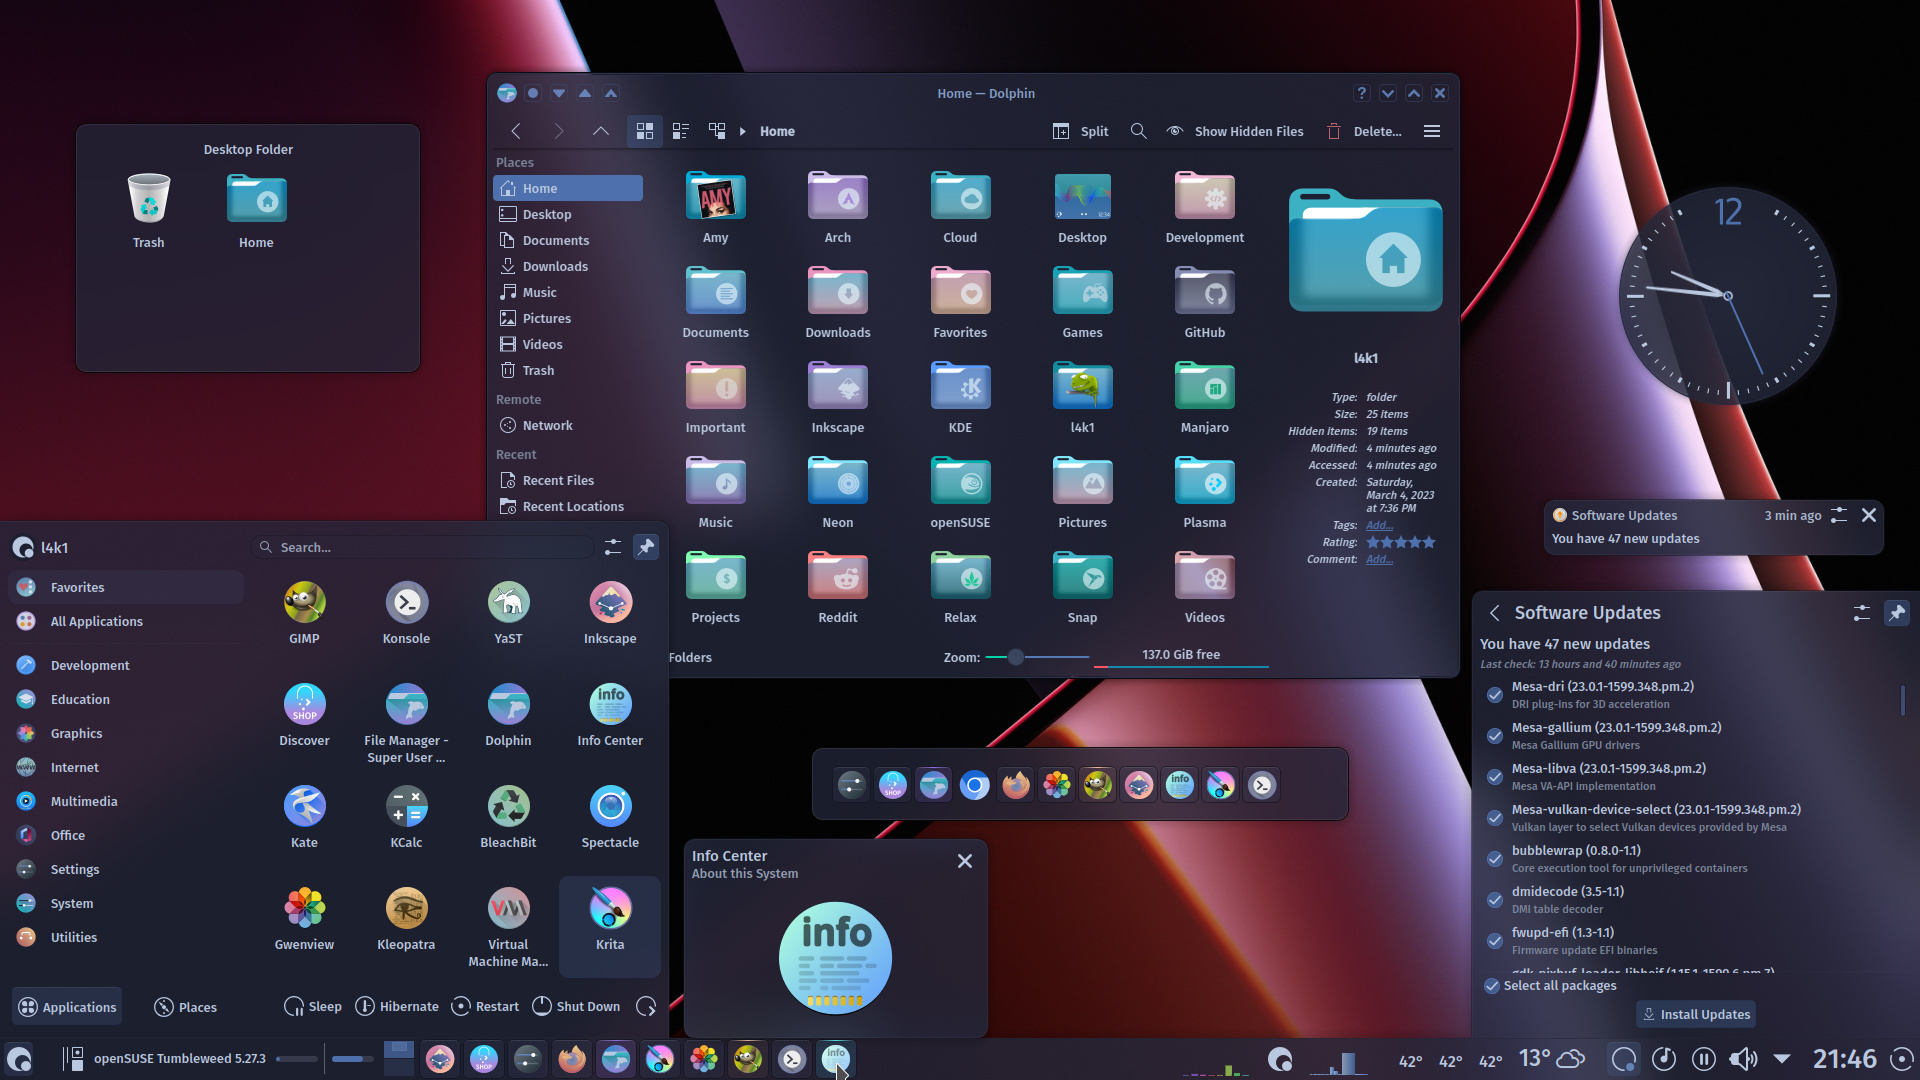This screenshot has height=1080, width=1920.
Task: Set the fifth star in the info panel rating
Action: coord(1429,542)
